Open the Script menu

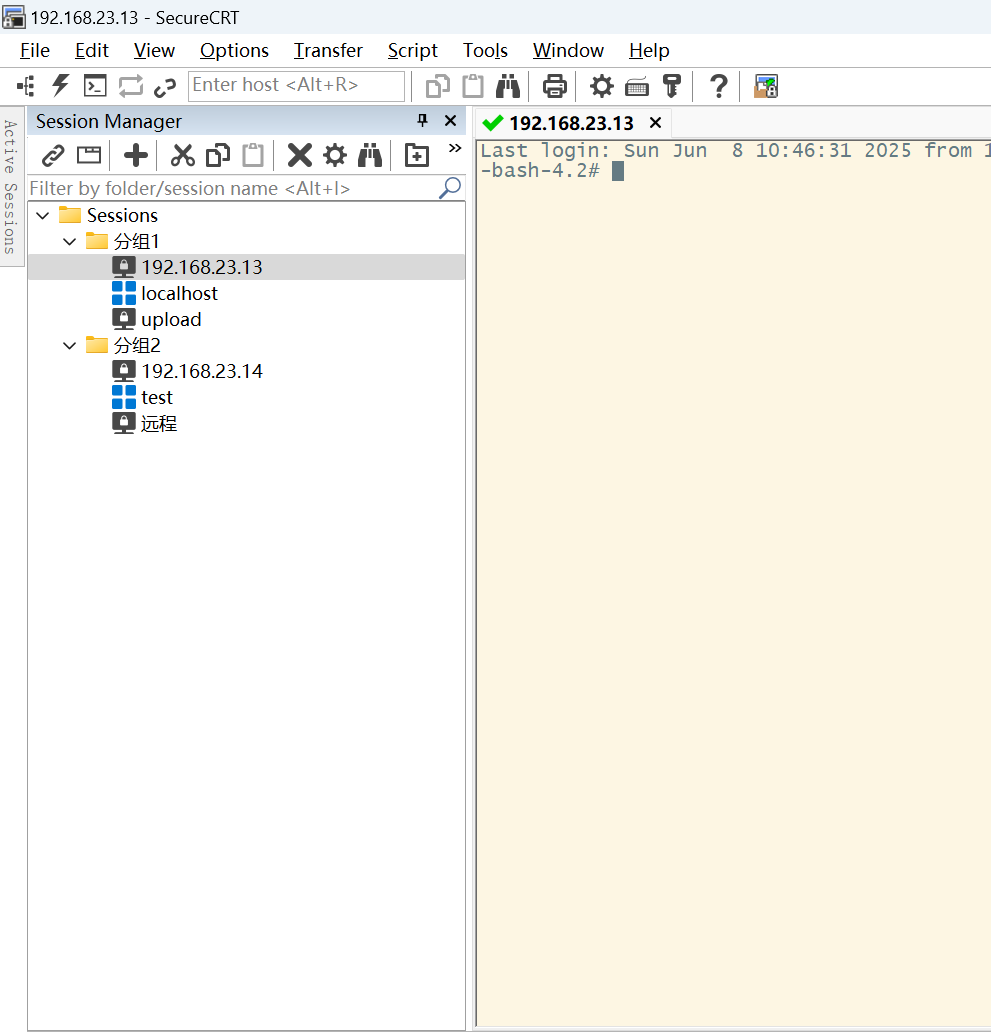click(412, 51)
